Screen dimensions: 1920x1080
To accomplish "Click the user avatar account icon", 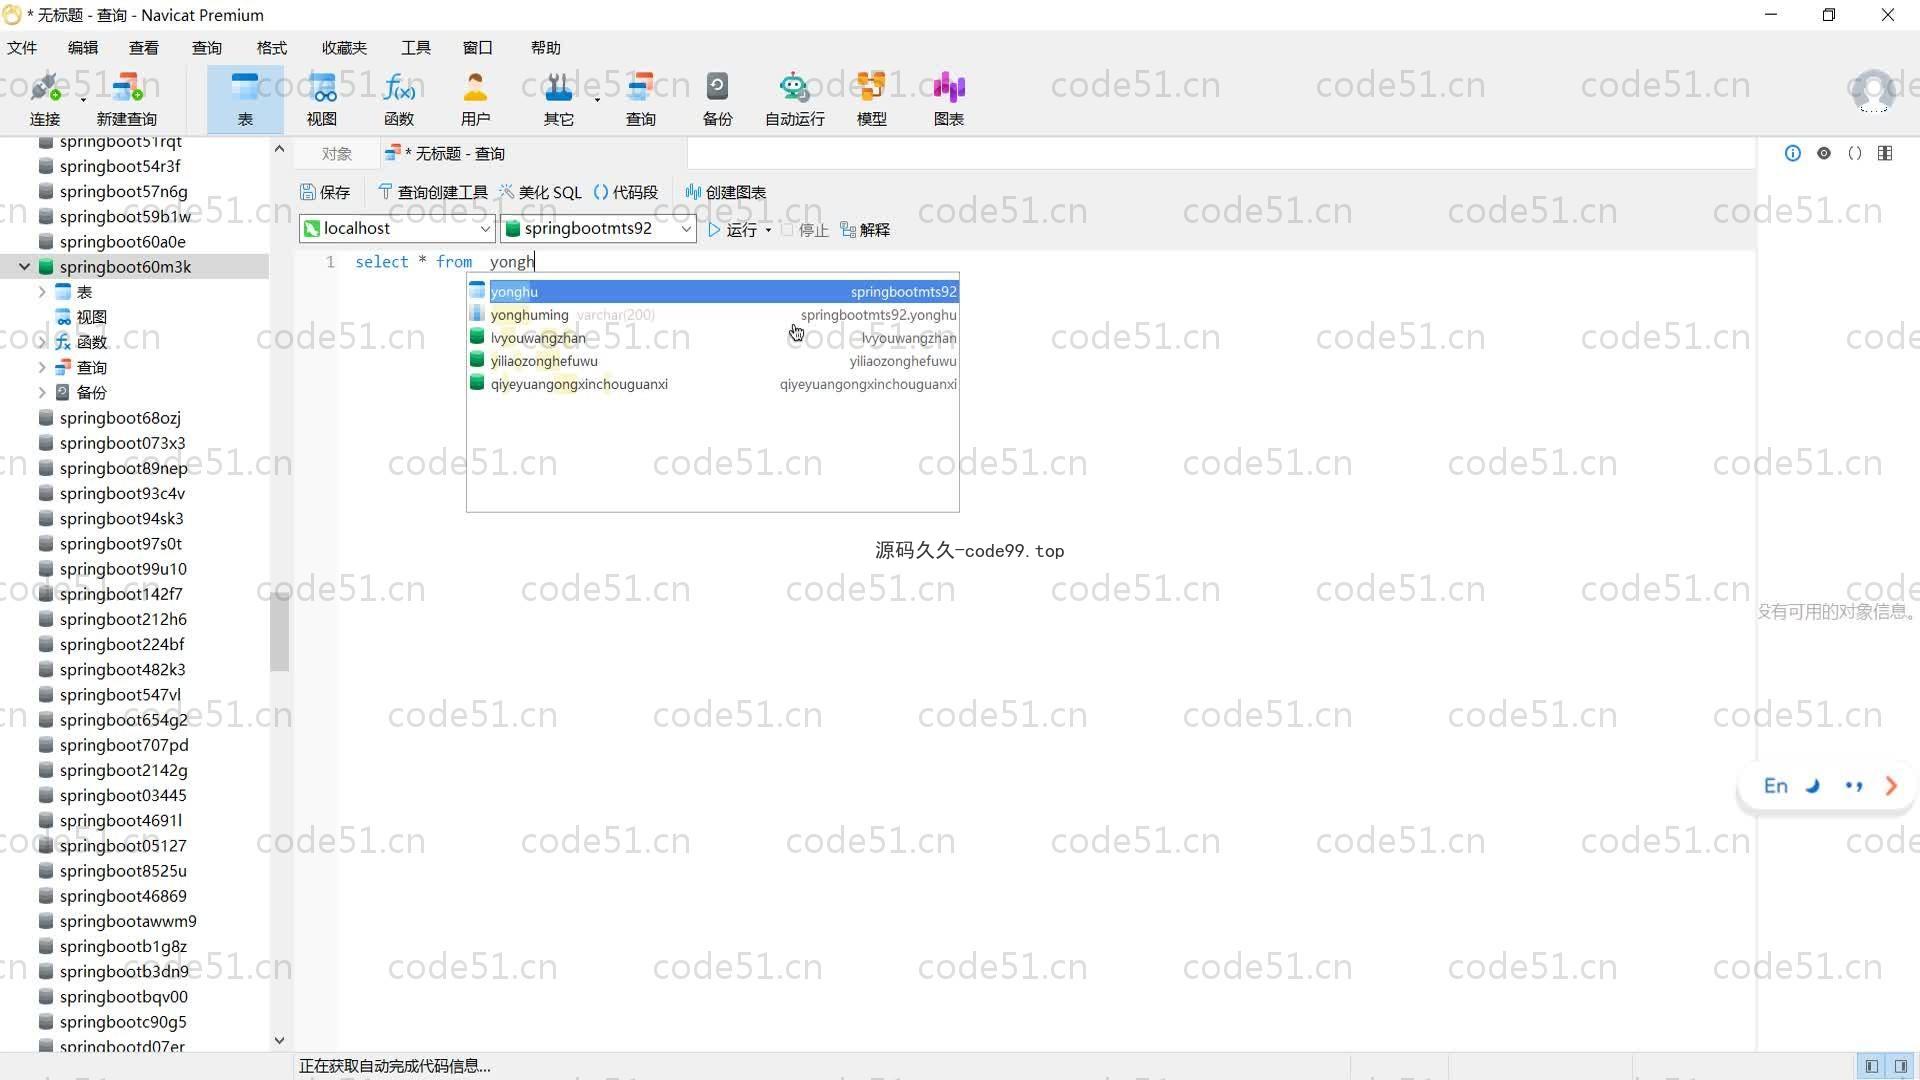I will coord(1873,91).
